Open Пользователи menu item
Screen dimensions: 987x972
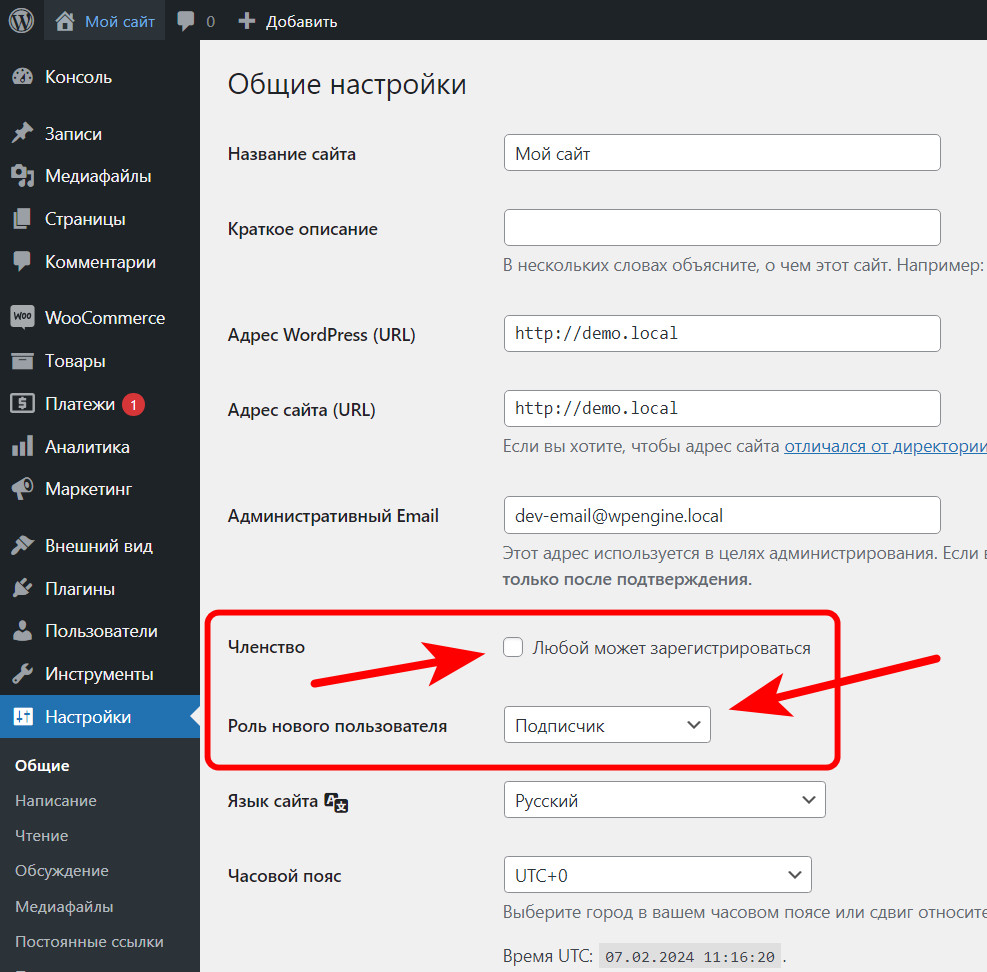coord(100,631)
